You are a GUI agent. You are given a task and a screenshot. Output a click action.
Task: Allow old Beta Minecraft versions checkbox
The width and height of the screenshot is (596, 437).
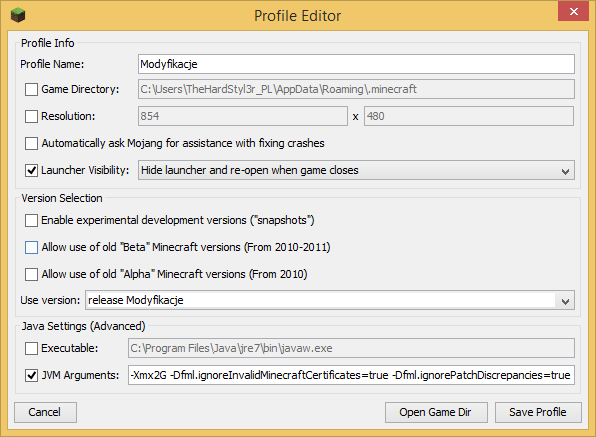31,247
